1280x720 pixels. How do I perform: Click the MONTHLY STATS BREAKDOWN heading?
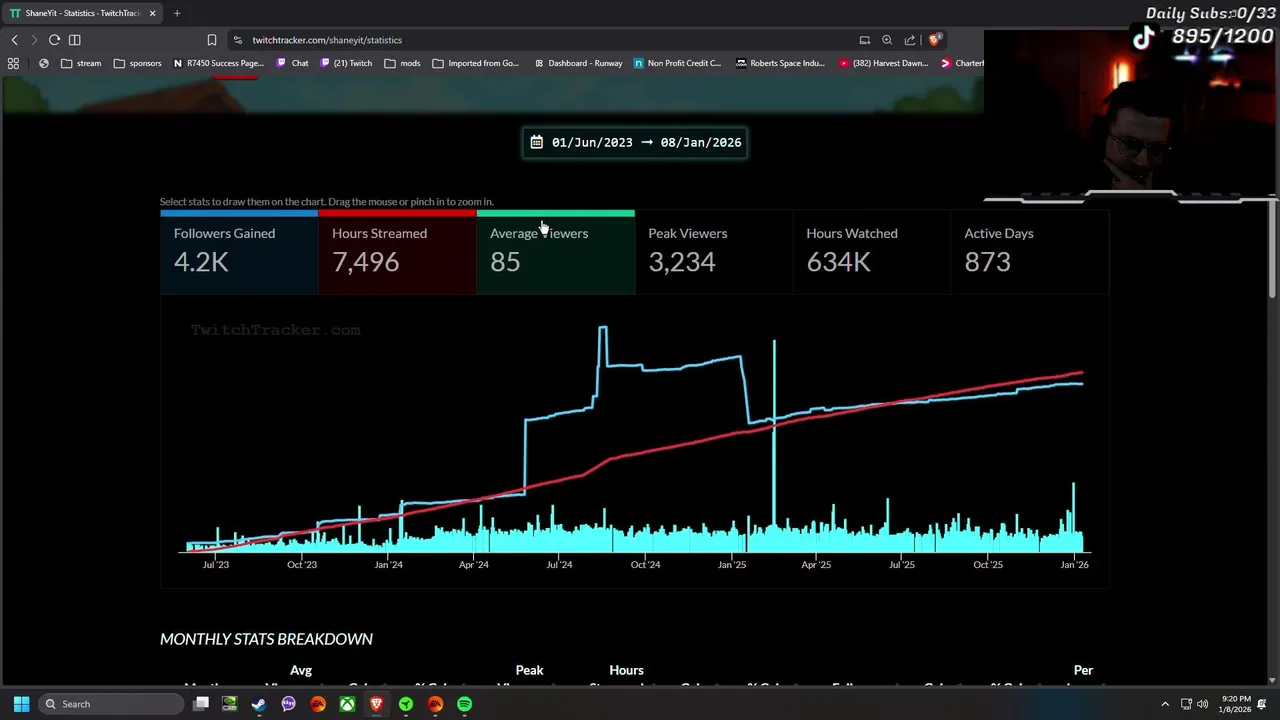click(266, 639)
